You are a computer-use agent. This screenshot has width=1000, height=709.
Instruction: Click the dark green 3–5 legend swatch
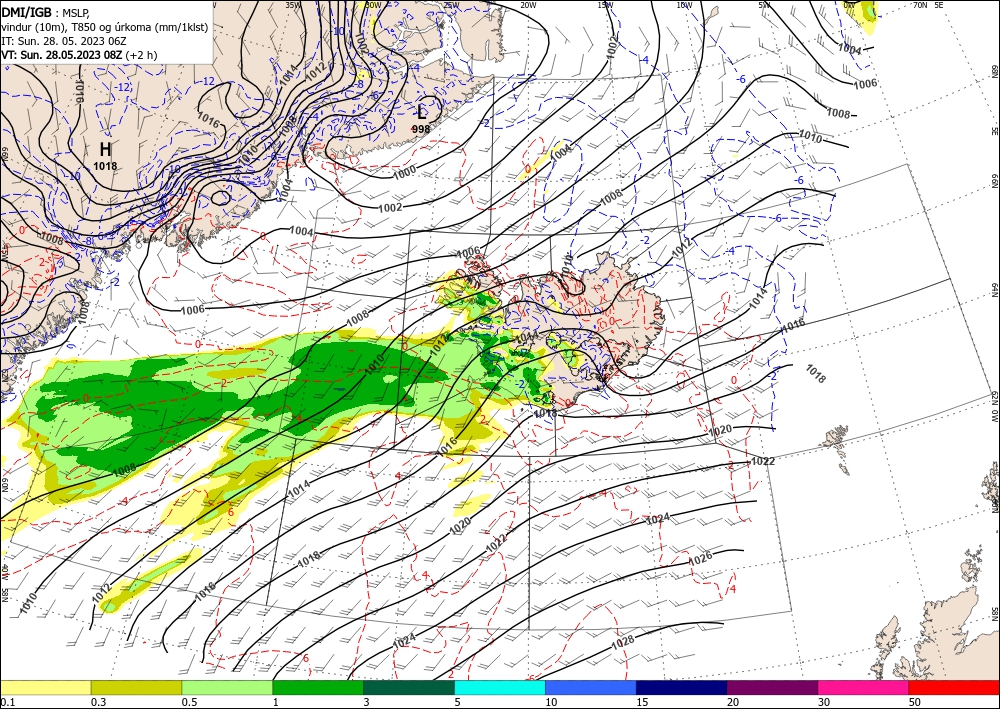[409, 688]
